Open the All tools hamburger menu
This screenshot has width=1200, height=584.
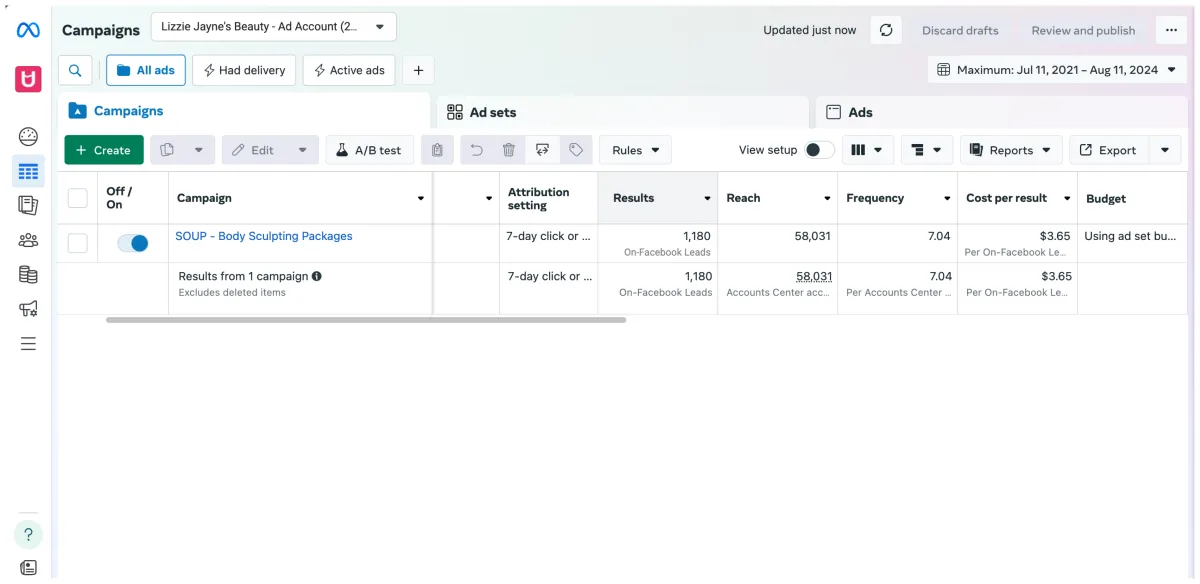click(28, 344)
